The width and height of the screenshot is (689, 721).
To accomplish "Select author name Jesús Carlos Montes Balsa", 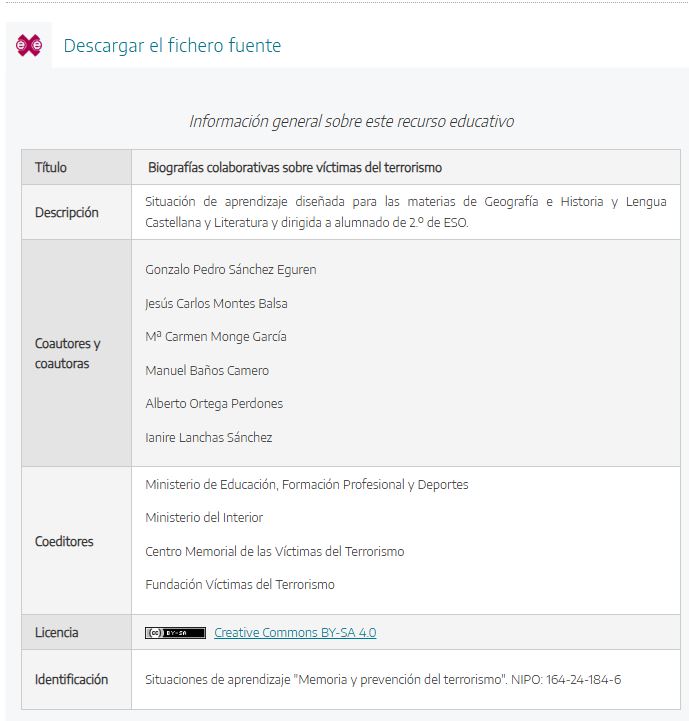I will coord(216,303).
